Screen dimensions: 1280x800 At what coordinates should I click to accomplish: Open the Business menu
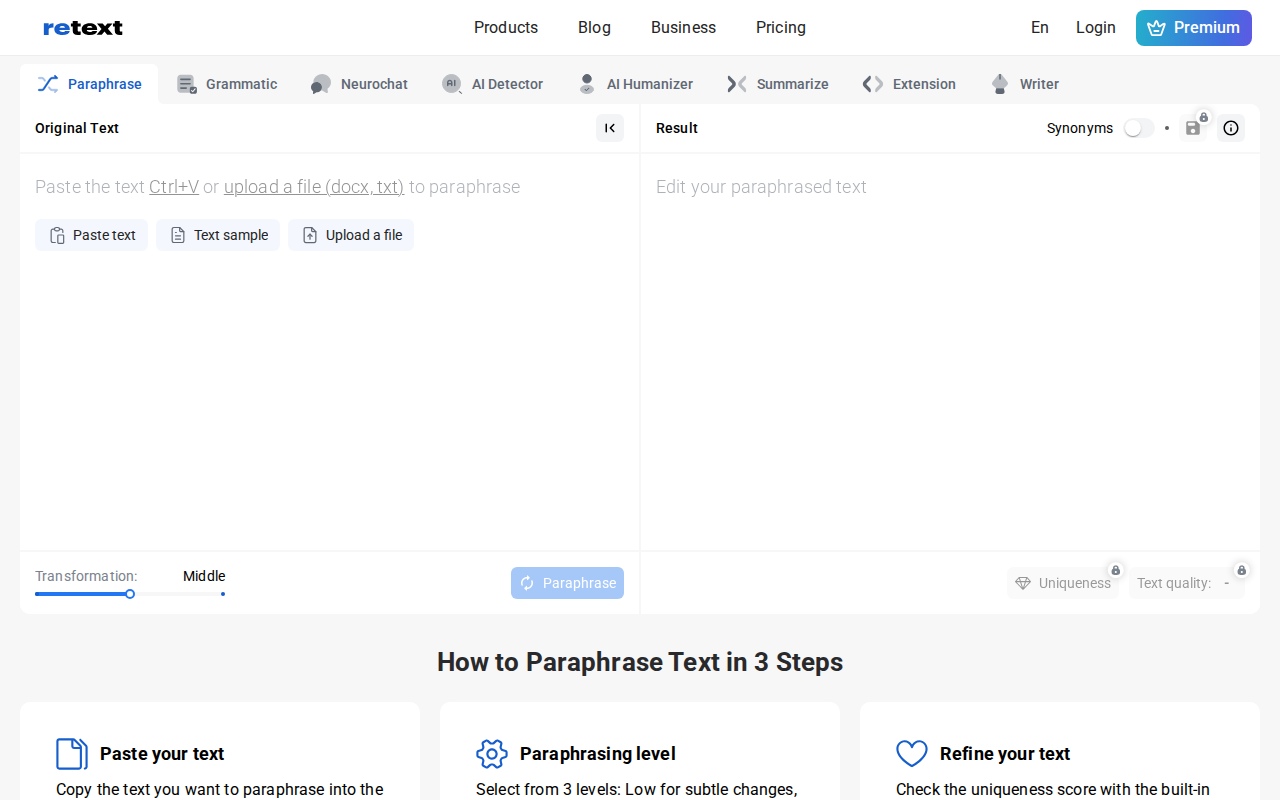(x=683, y=28)
